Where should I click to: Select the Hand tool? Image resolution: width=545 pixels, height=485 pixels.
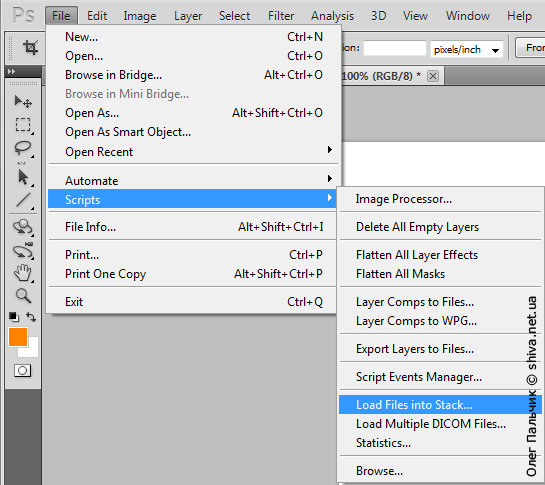[x=23, y=273]
